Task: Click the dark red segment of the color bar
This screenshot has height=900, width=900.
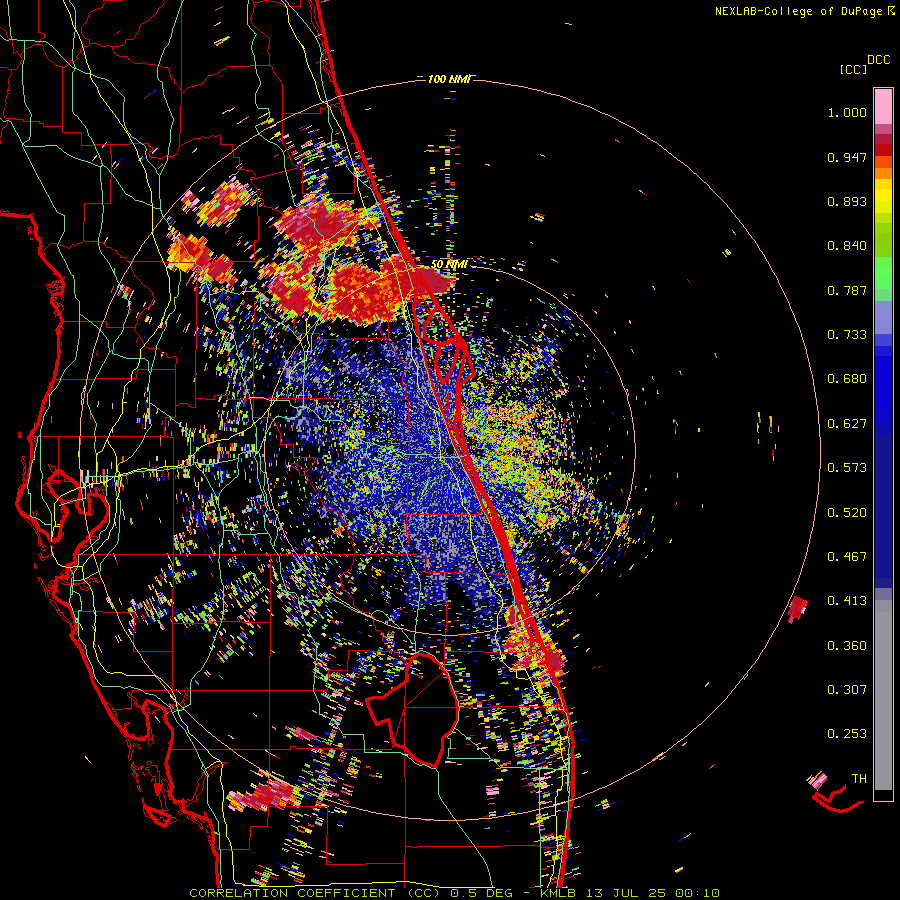Action: pos(883,149)
